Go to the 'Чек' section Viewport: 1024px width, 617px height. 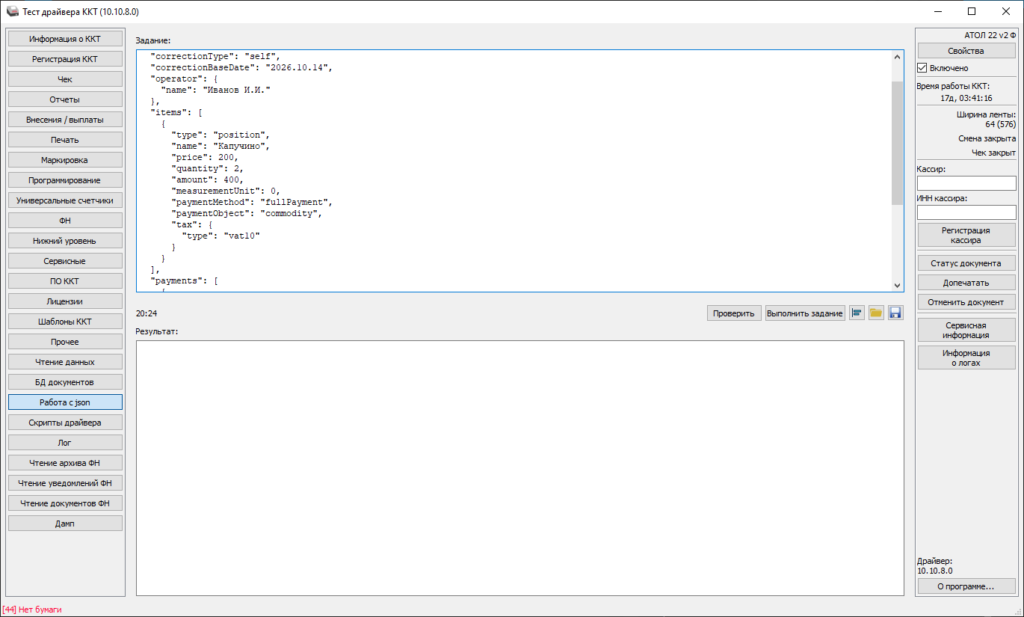click(65, 80)
